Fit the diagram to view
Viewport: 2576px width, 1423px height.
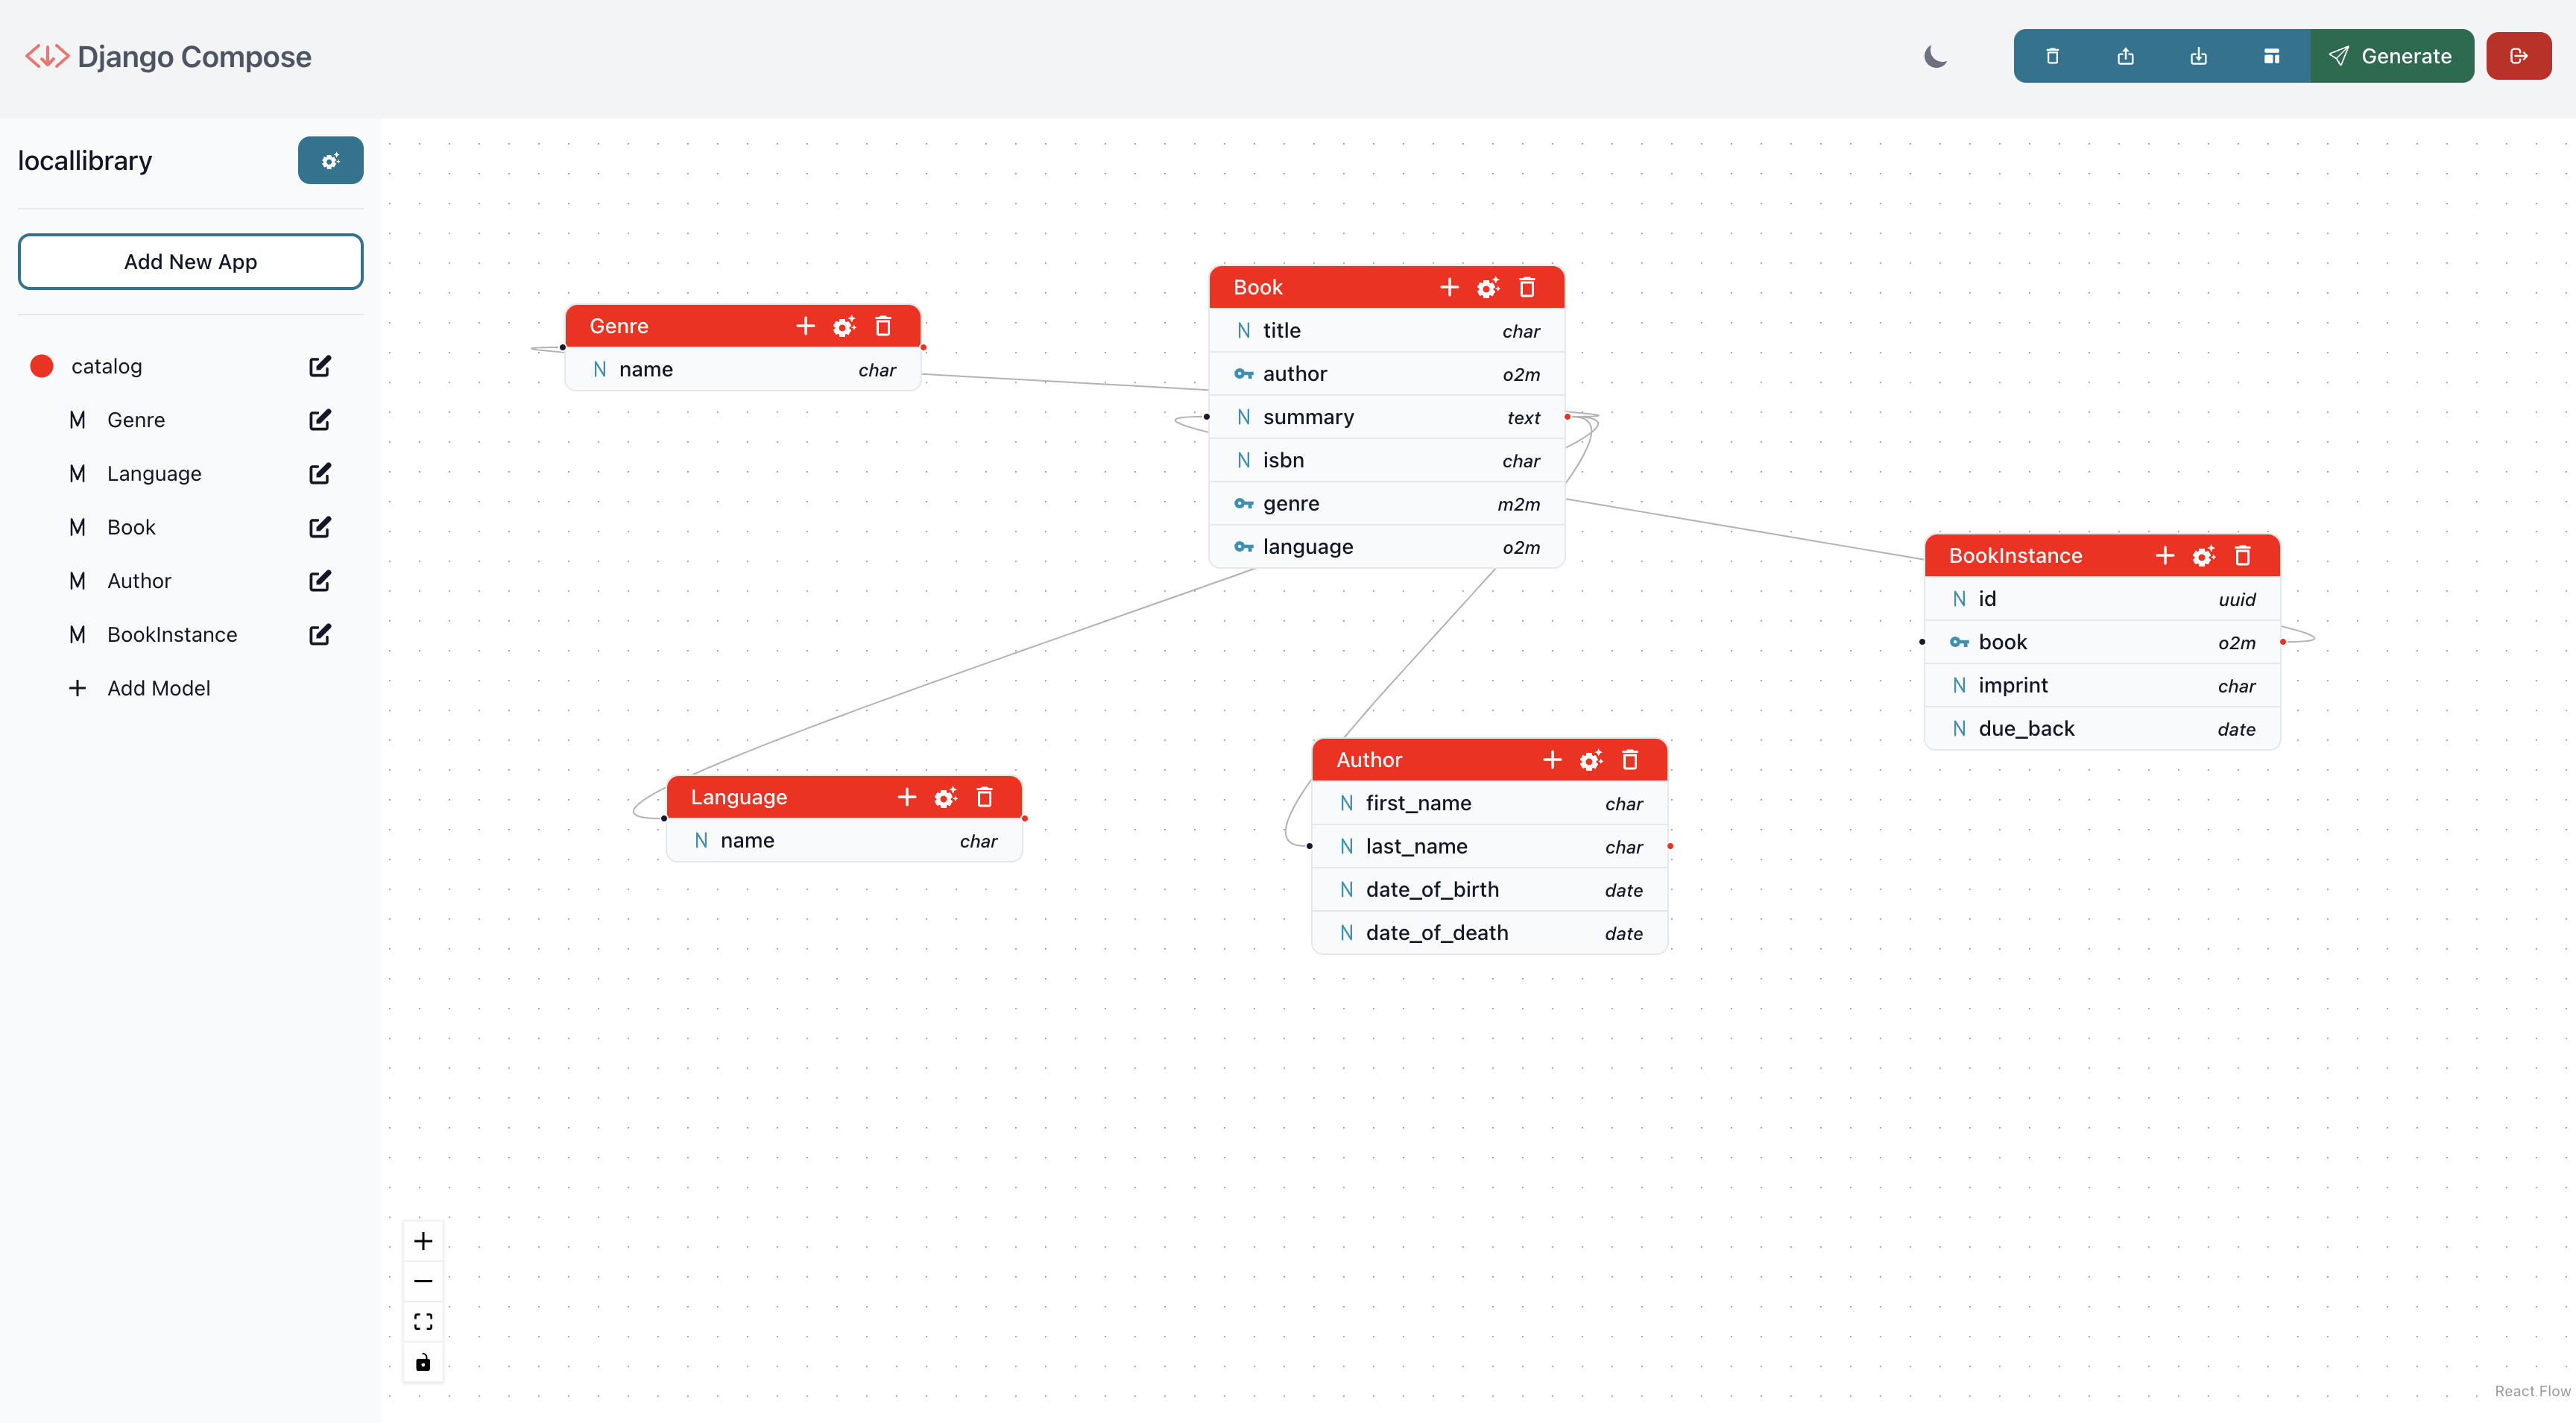click(x=423, y=1321)
